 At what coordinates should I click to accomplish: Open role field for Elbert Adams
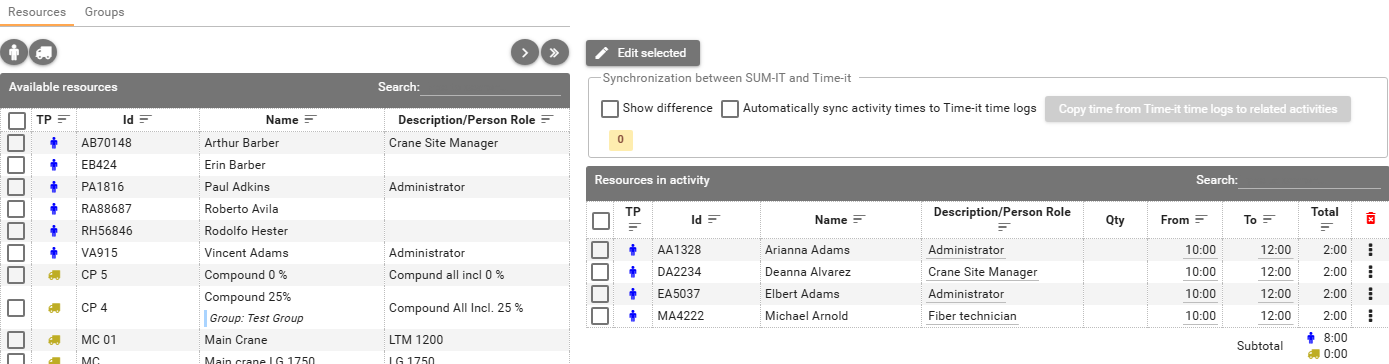click(966, 294)
